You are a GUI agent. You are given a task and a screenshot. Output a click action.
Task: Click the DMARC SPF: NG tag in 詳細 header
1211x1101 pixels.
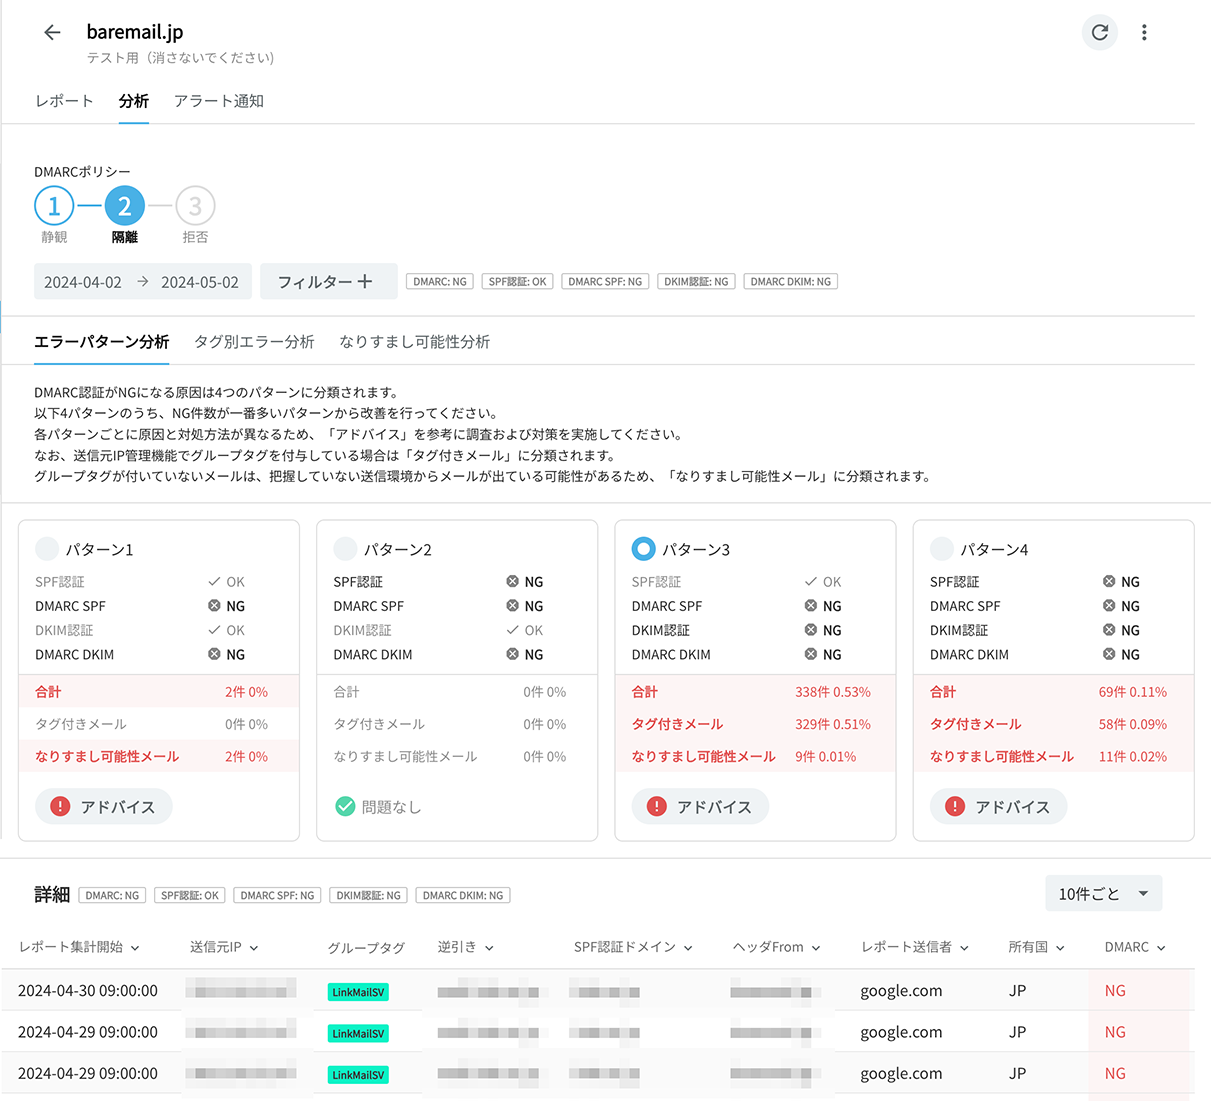(277, 895)
